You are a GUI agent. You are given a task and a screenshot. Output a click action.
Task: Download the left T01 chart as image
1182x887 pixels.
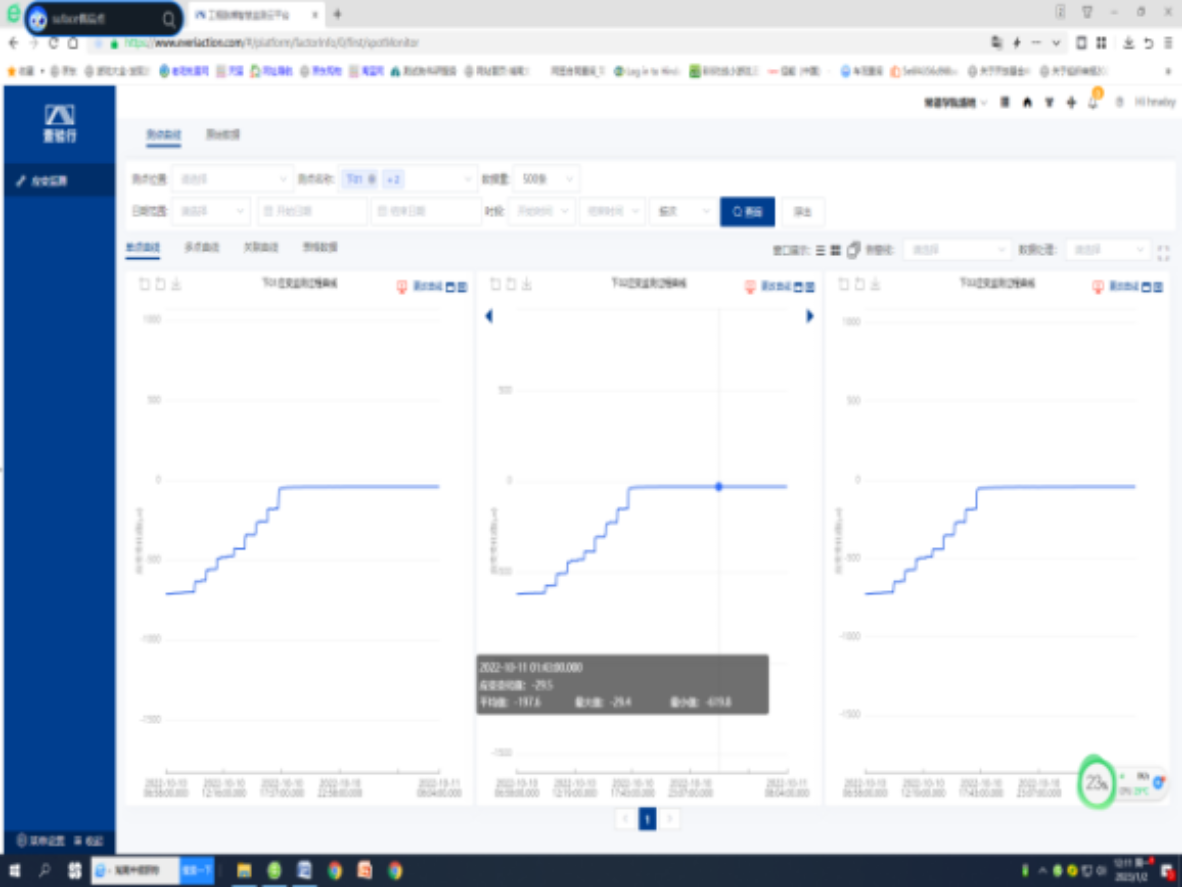[x=176, y=284]
